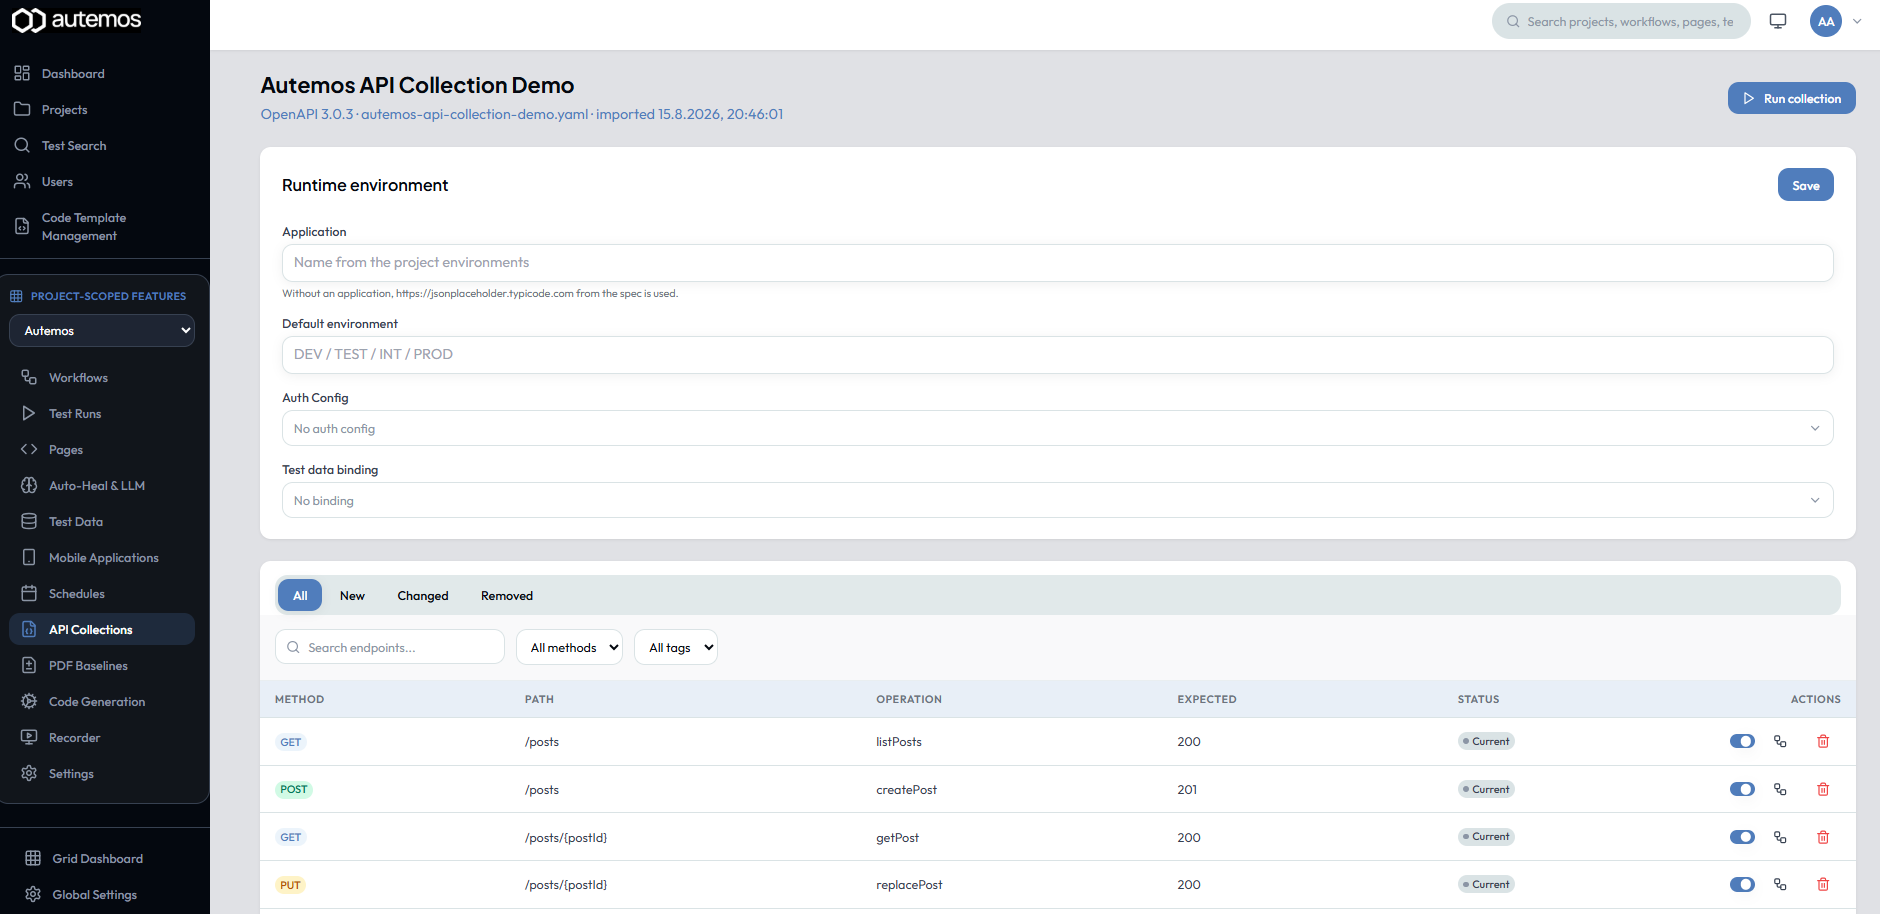Open Recorder
This screenshot has width=1880, height=914.
75,738
